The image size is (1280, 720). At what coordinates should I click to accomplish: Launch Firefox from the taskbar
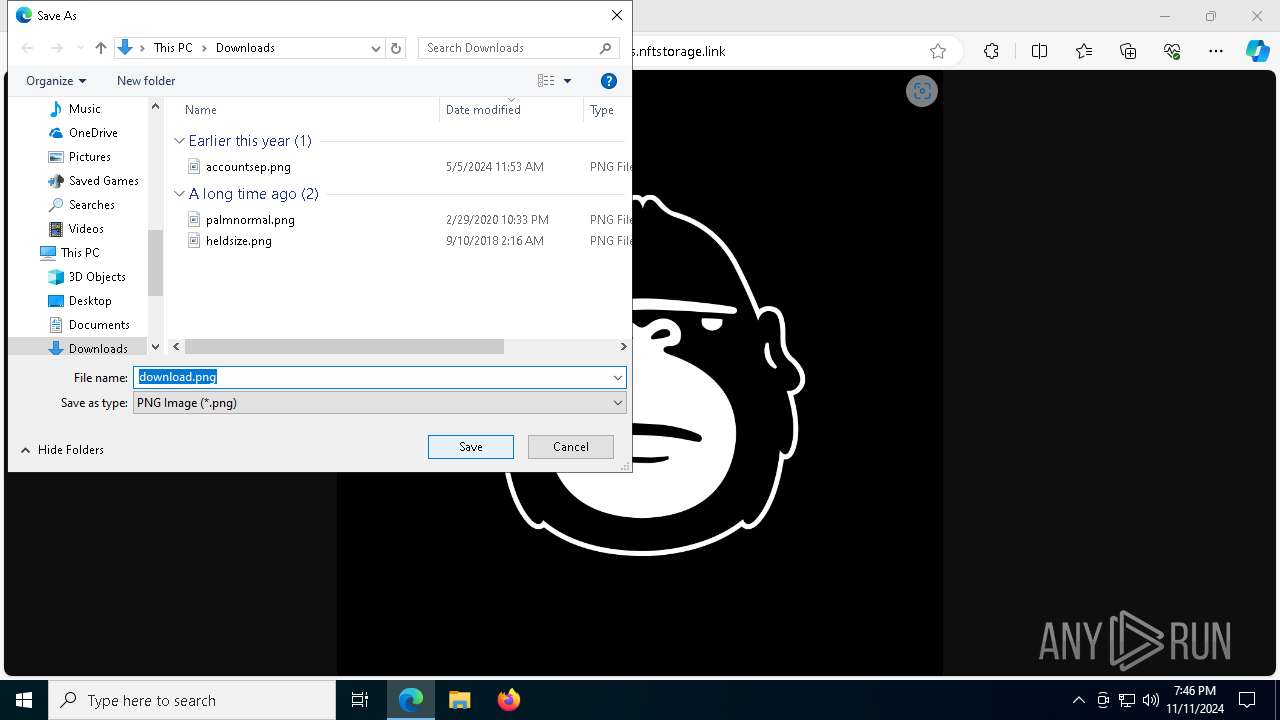[508, 700]
